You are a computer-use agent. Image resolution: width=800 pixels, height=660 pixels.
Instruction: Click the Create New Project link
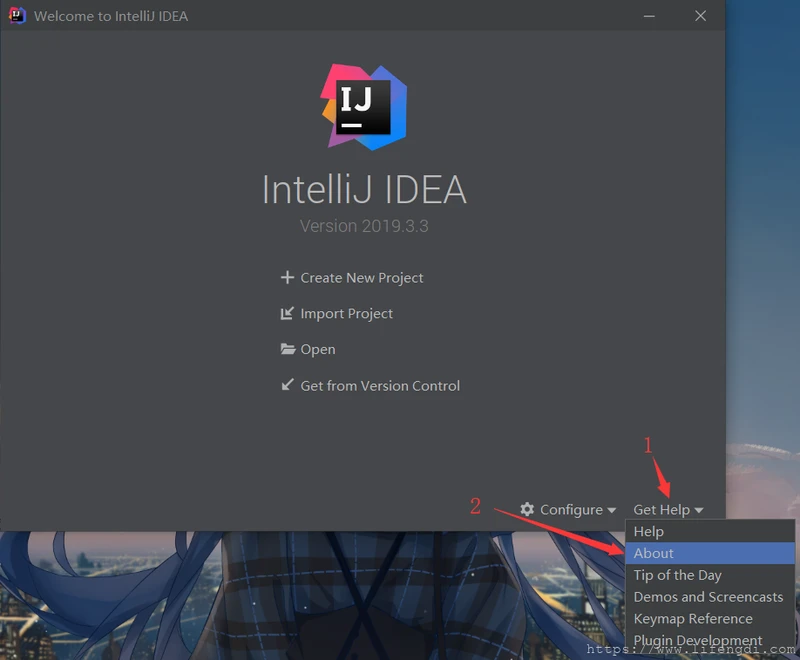[x=362, y=278]
